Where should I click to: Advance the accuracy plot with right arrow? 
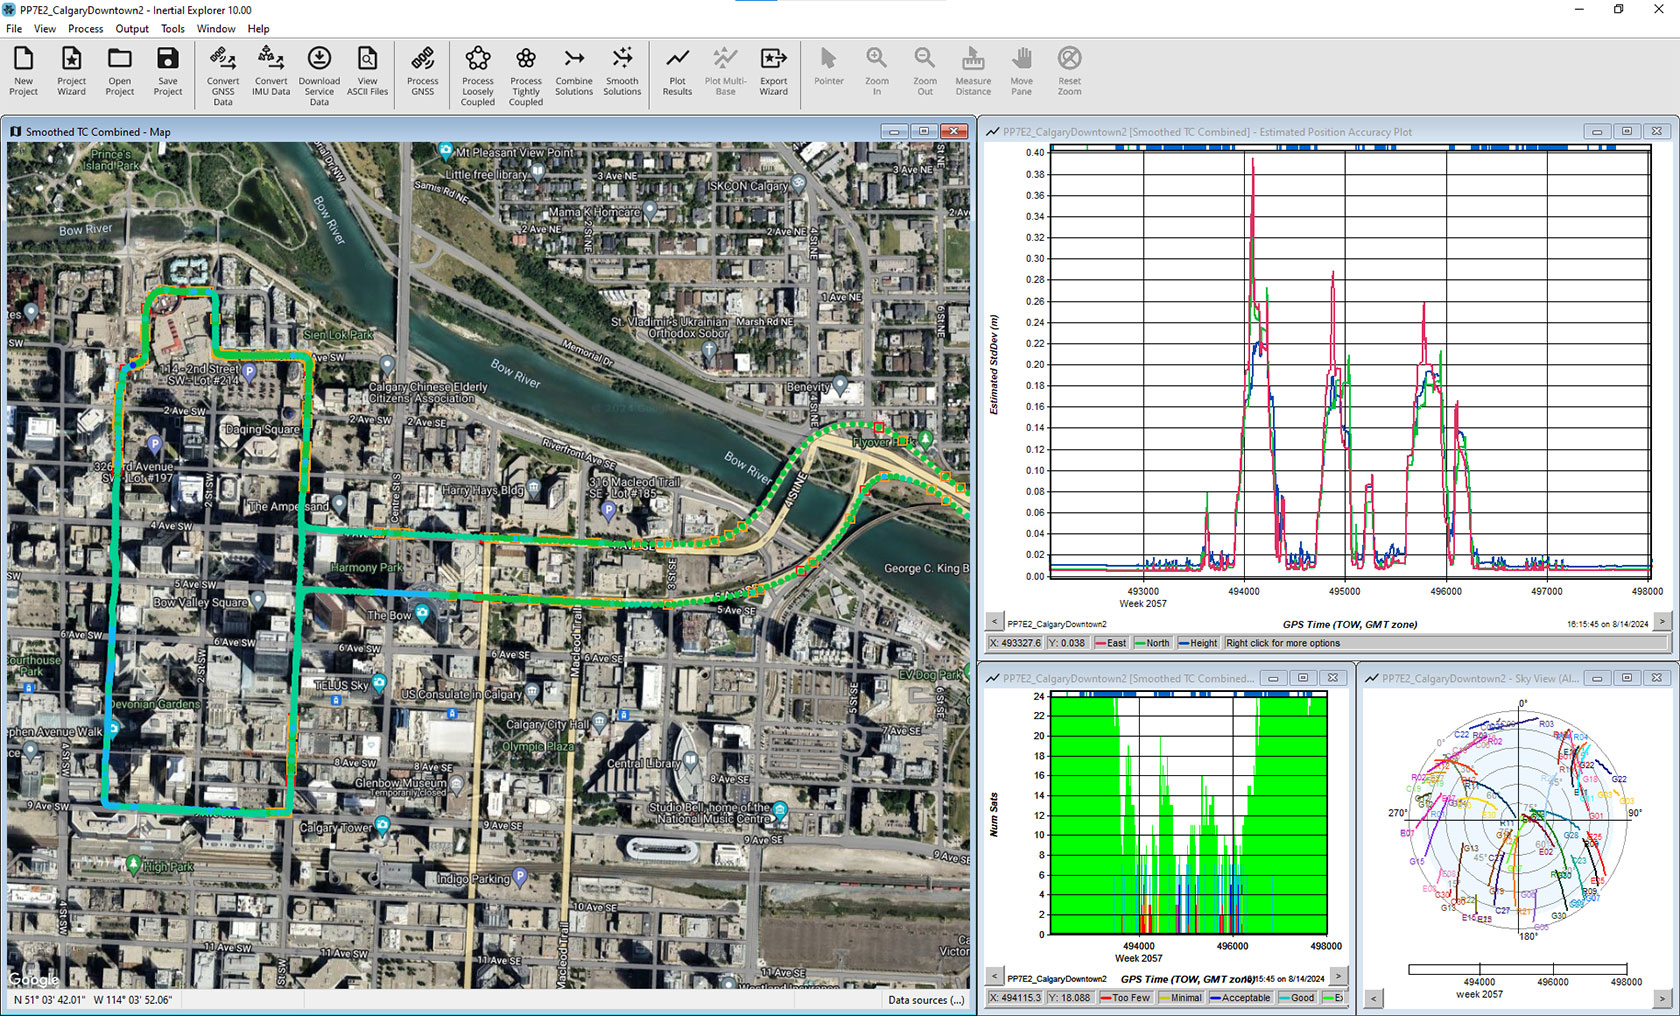pos(1661,620)
